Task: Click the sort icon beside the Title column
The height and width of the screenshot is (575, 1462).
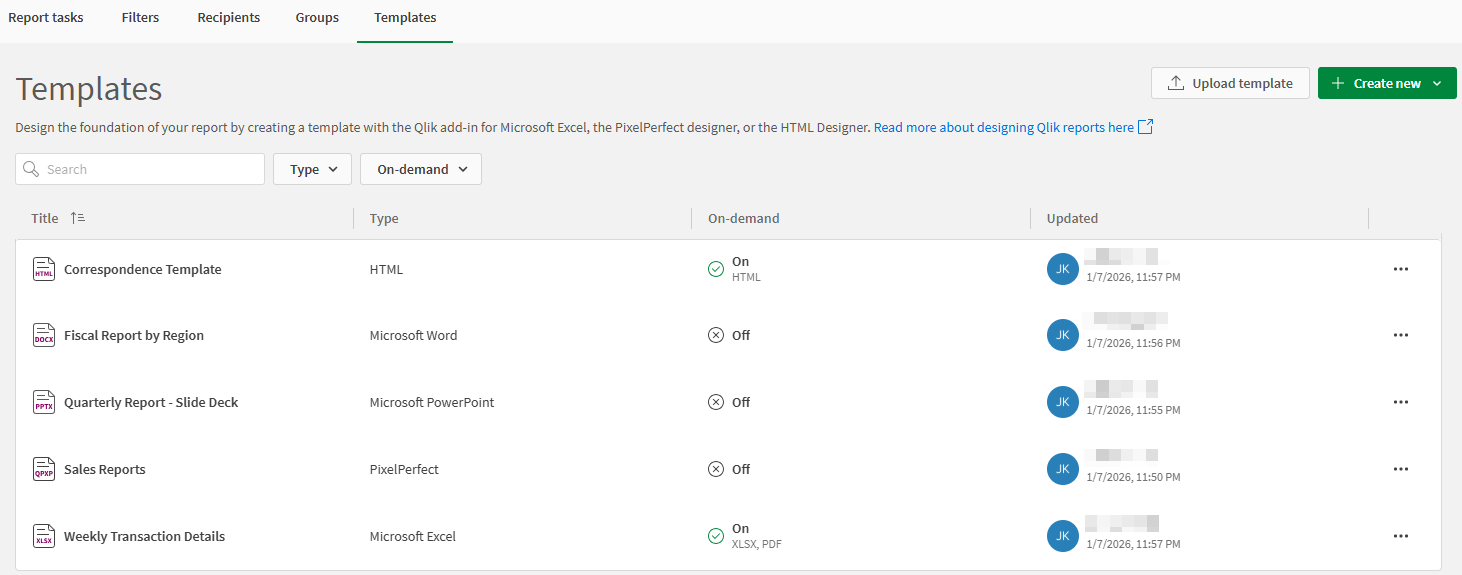Action: 78,218
